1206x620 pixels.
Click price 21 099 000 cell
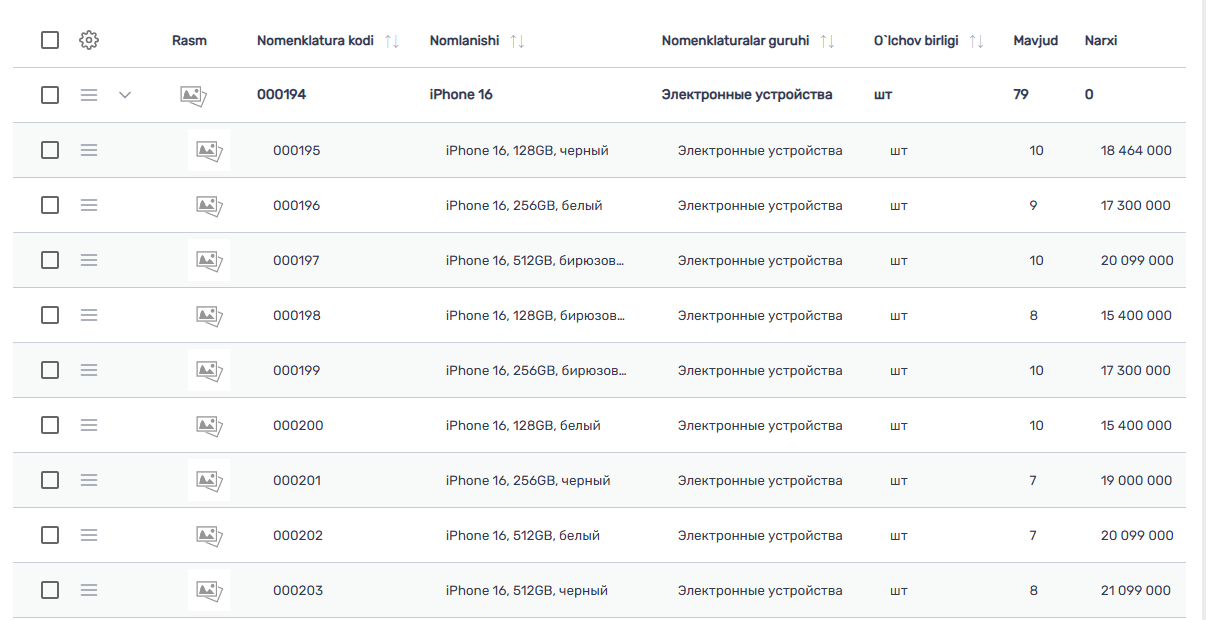(1136, 591)
